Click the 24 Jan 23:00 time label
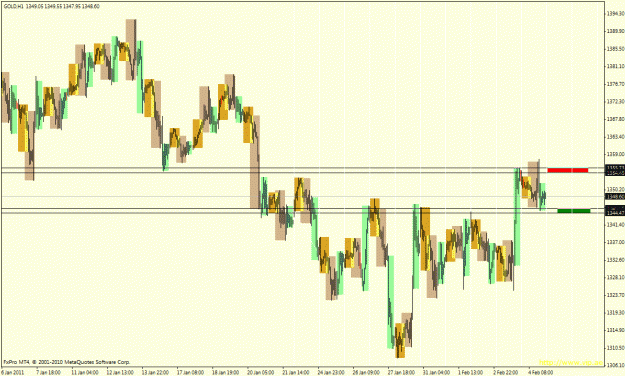 [331, 372]
